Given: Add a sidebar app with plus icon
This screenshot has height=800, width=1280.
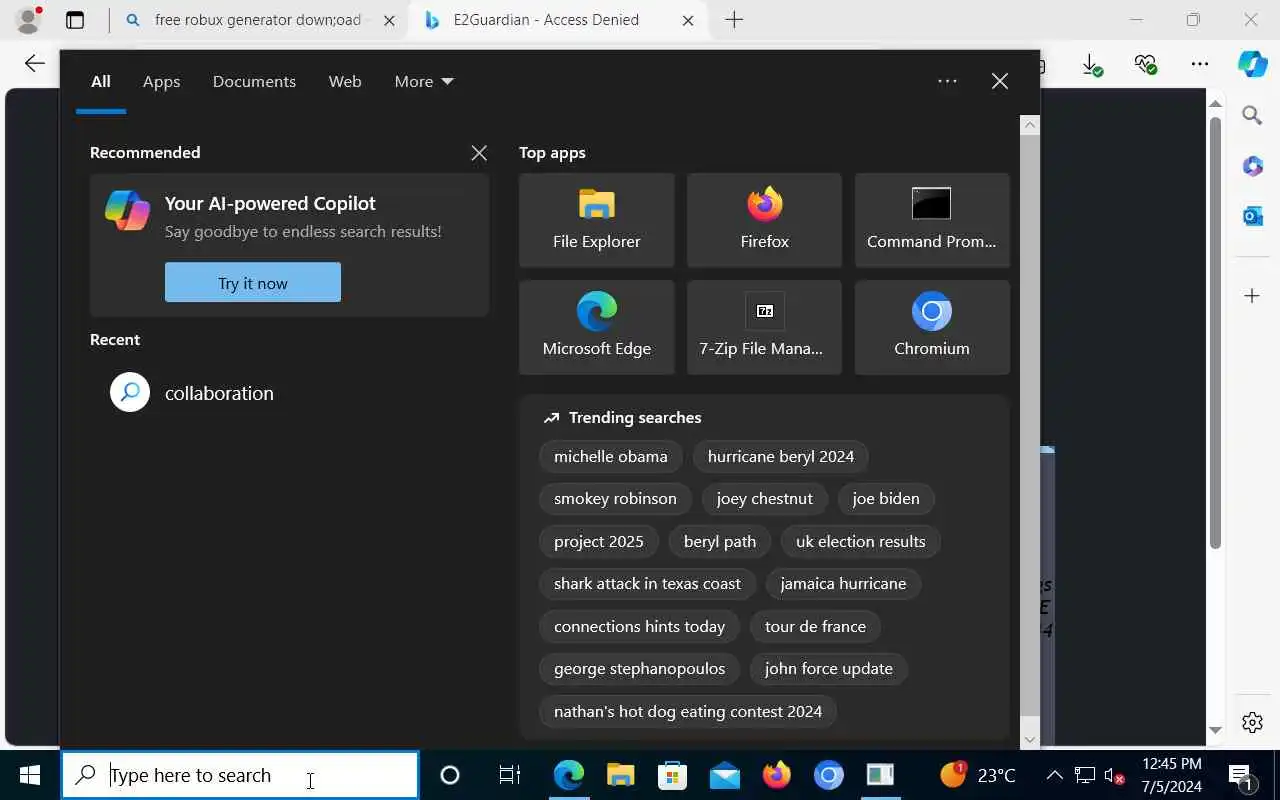Looking at the screenshot, I should click(x=1252, y=296).
